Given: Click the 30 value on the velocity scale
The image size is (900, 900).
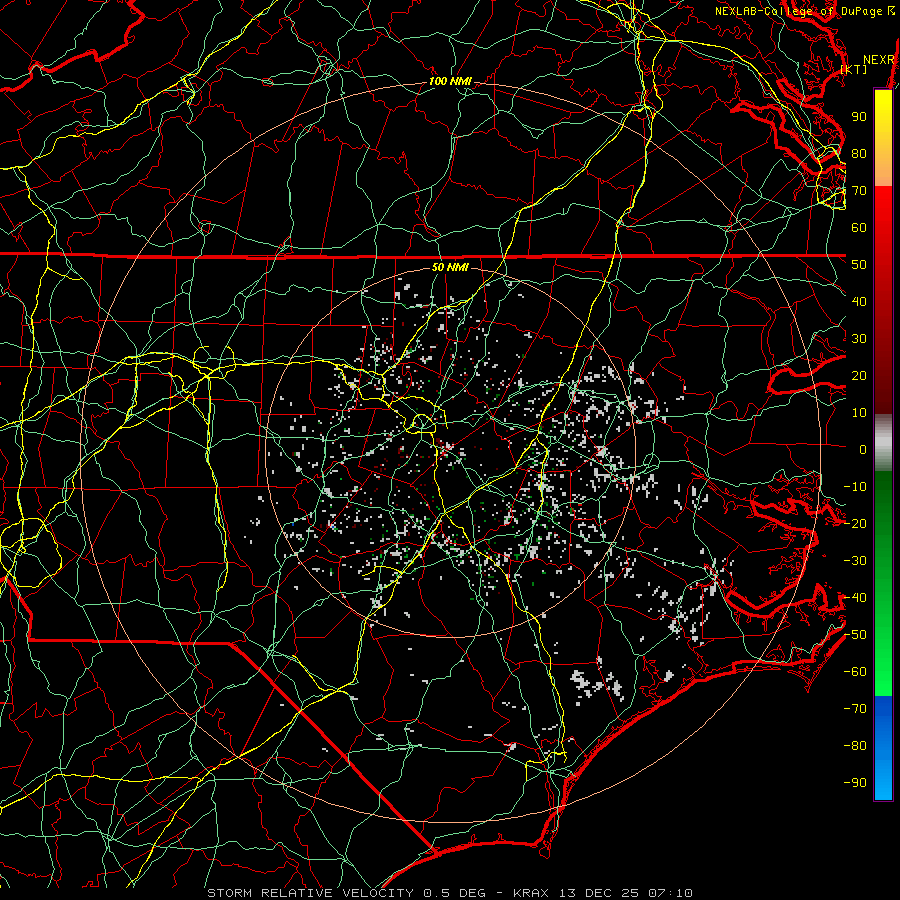Looking at the screenshot, I should 859,339.
